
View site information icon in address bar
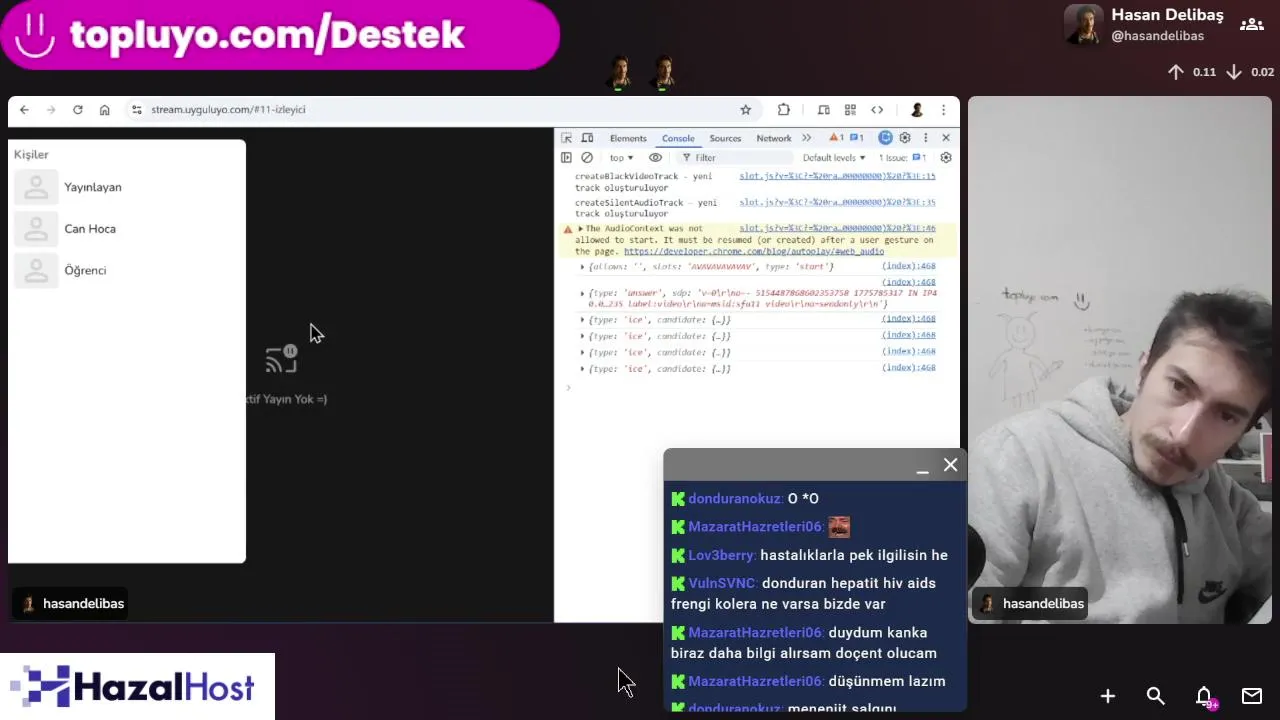pyautogui.click(x=137, y=110)
